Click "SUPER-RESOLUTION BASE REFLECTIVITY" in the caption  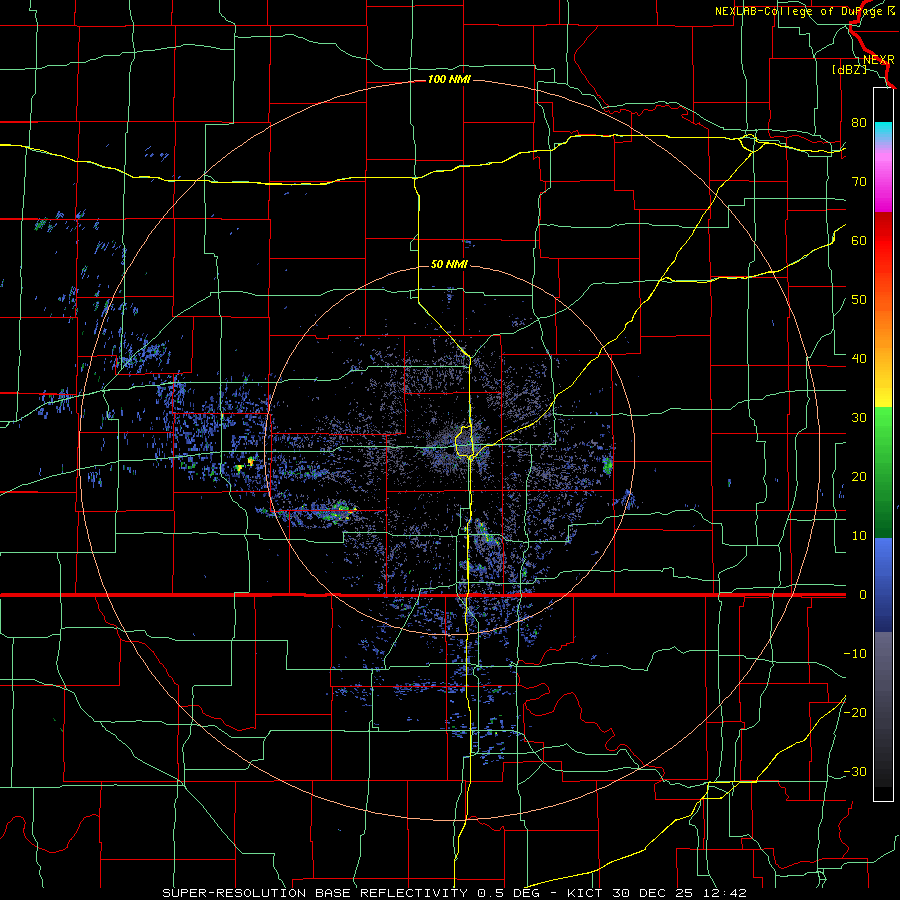click(315, 893)
